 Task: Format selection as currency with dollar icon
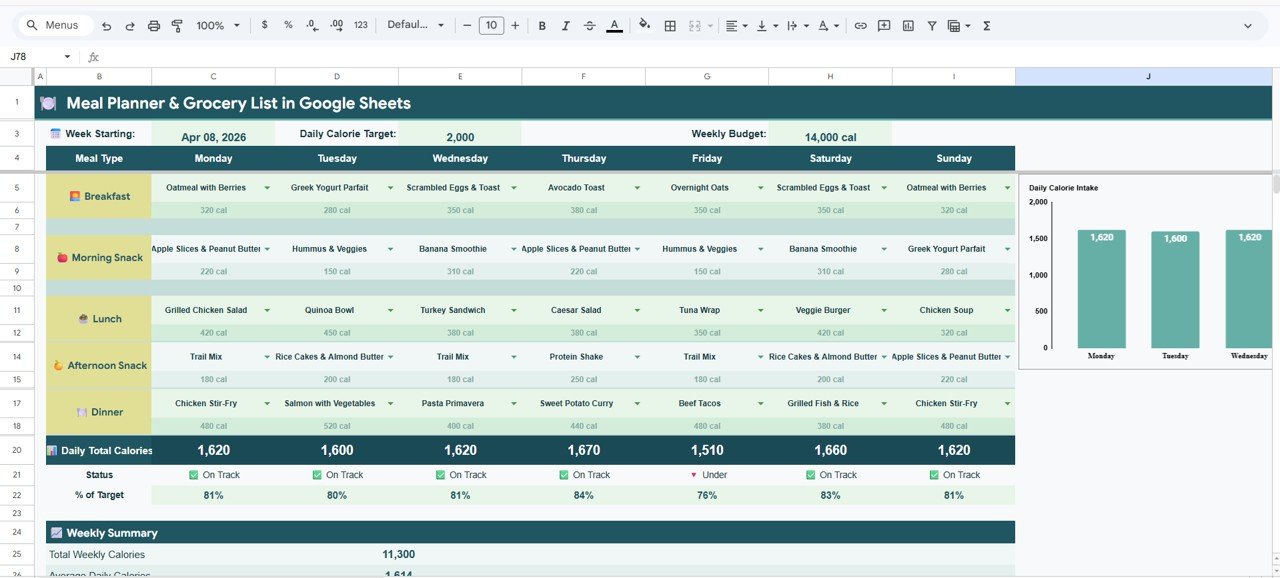click(x=264, y=25)
